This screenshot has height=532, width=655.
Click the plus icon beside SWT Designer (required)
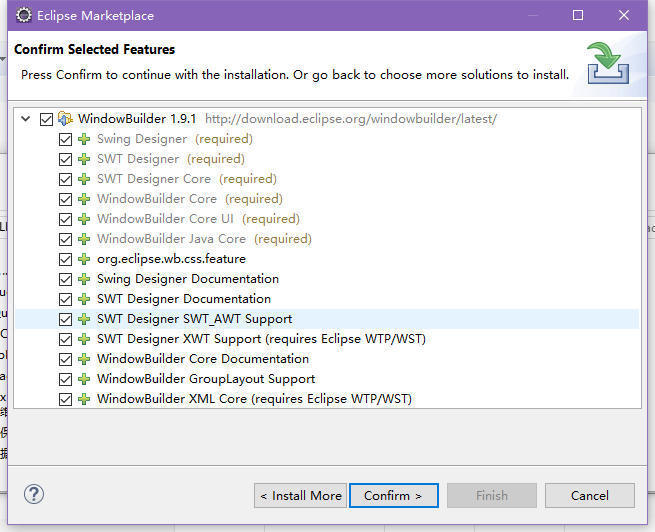coord(84,159)
